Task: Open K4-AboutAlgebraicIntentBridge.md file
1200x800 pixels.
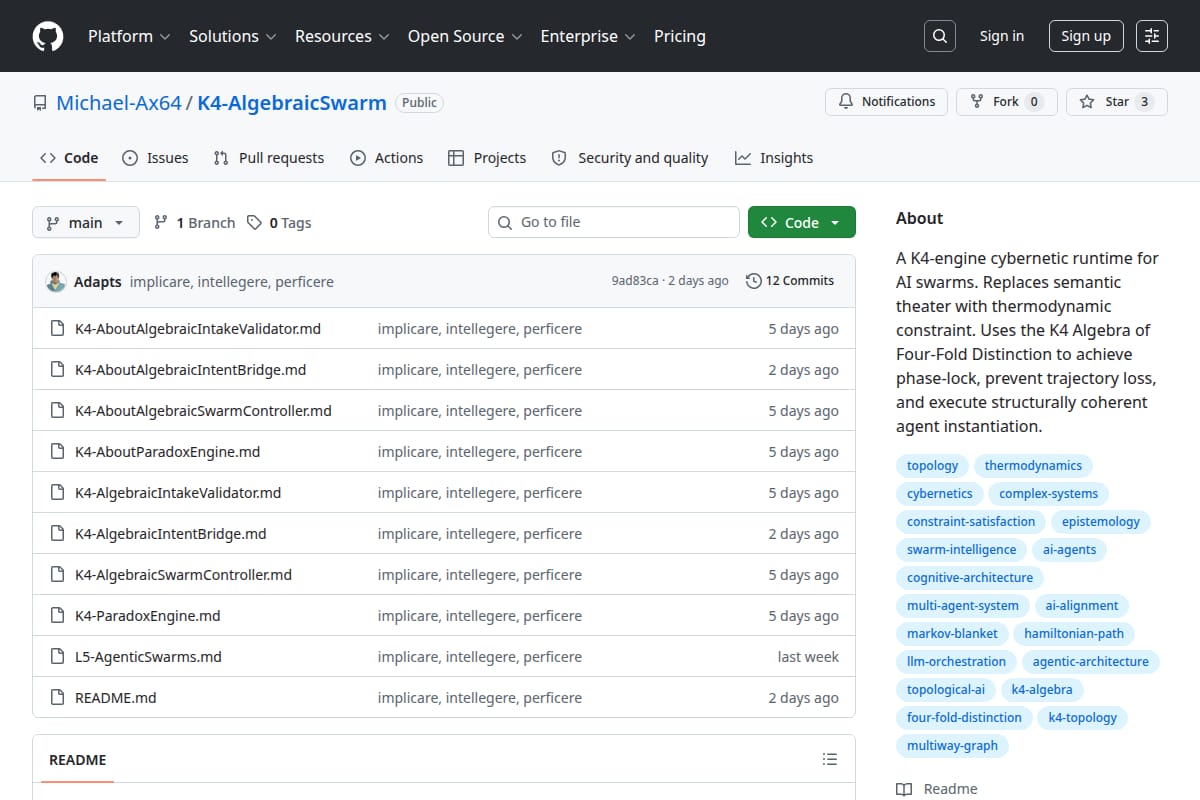Action: point(191,370)
